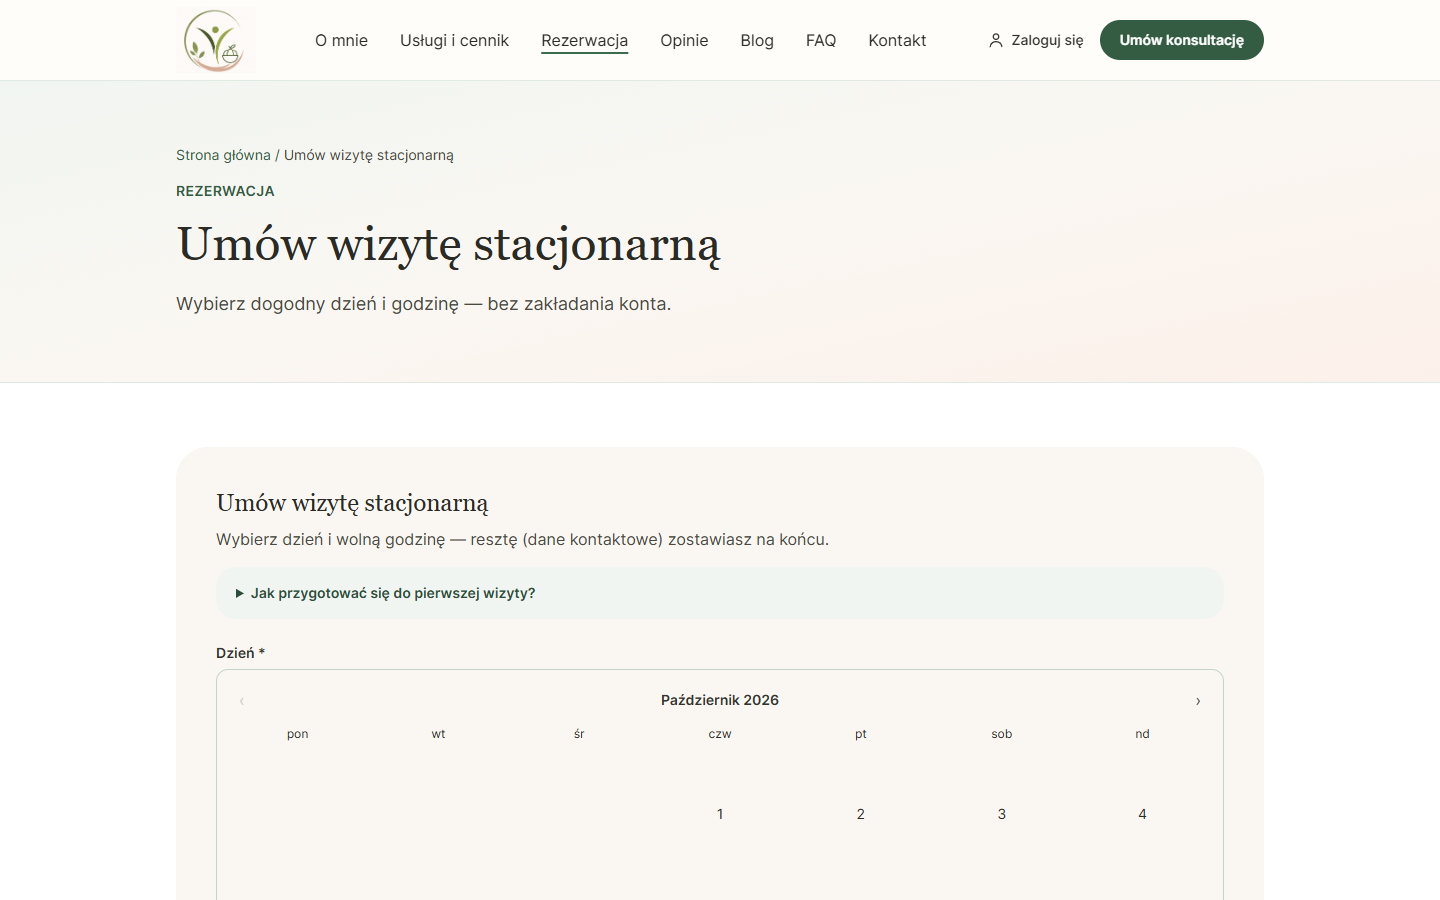The height and width of the screenshot is (900, 1440).
Task: Go to next month in calendar
Action: coord(1198,701)
